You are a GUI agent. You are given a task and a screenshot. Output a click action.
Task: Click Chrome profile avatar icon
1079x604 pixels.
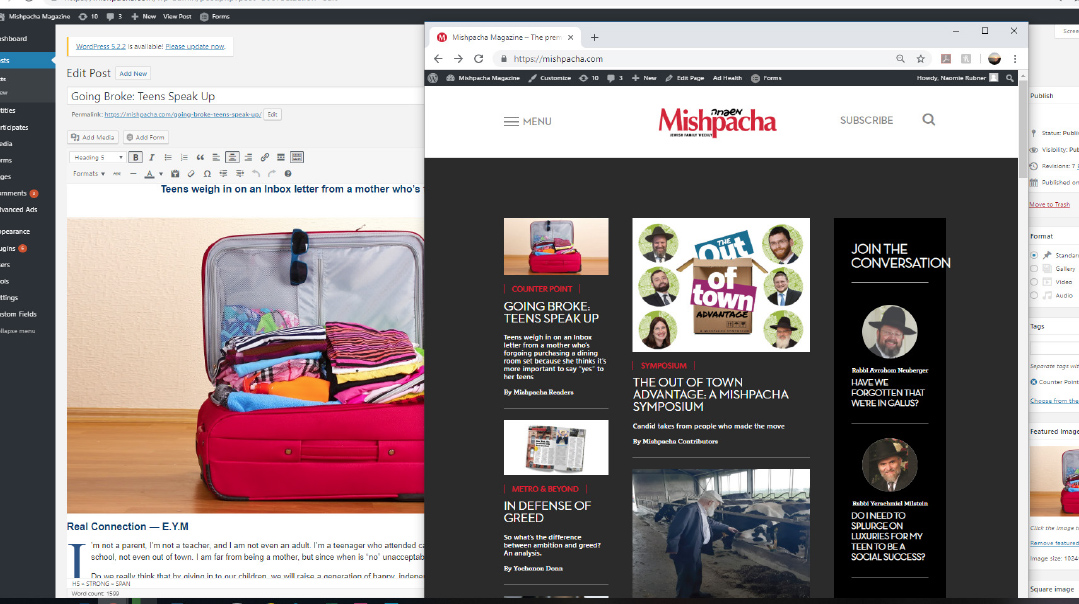pyautogui.click(x=994, y=59)
